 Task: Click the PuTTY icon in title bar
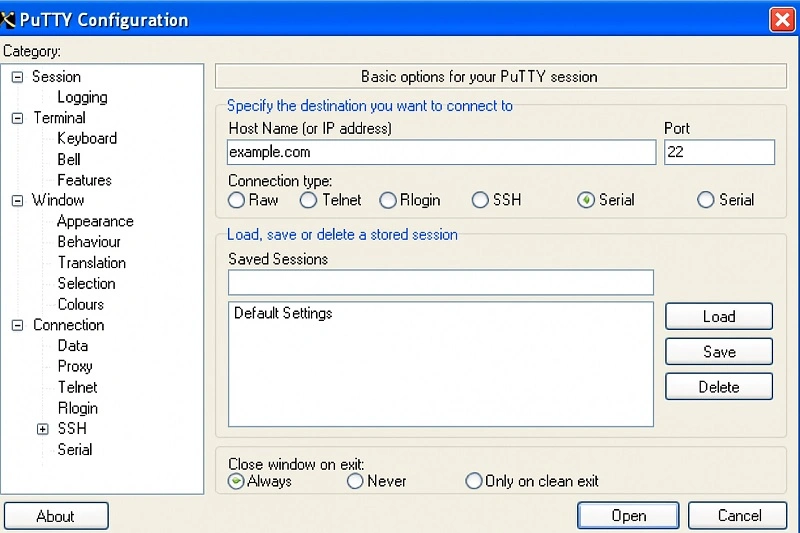[x=8, y=20]
